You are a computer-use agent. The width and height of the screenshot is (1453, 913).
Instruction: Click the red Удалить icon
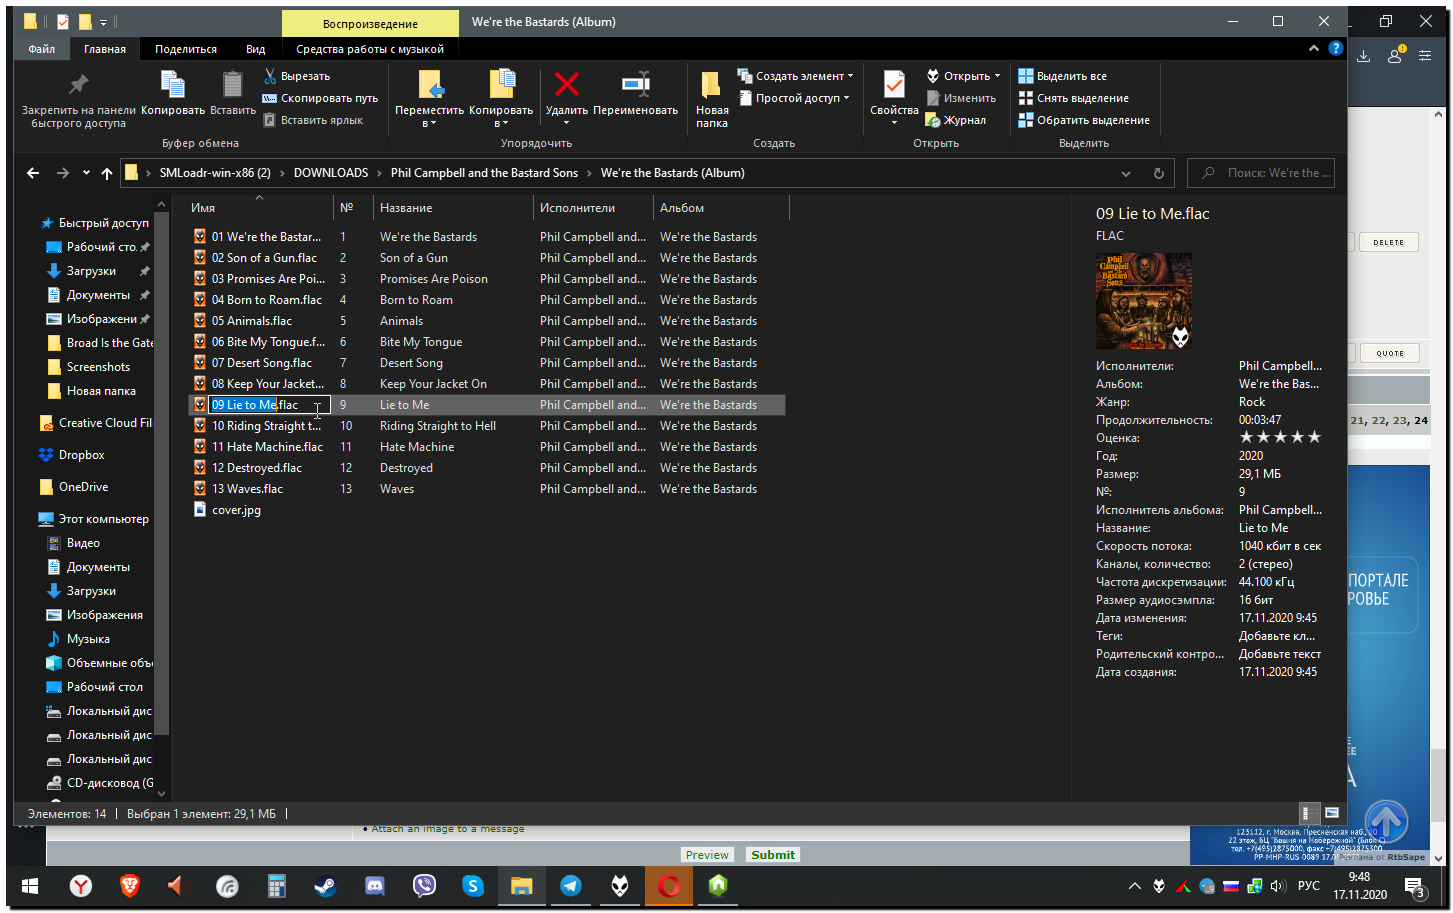567,84
